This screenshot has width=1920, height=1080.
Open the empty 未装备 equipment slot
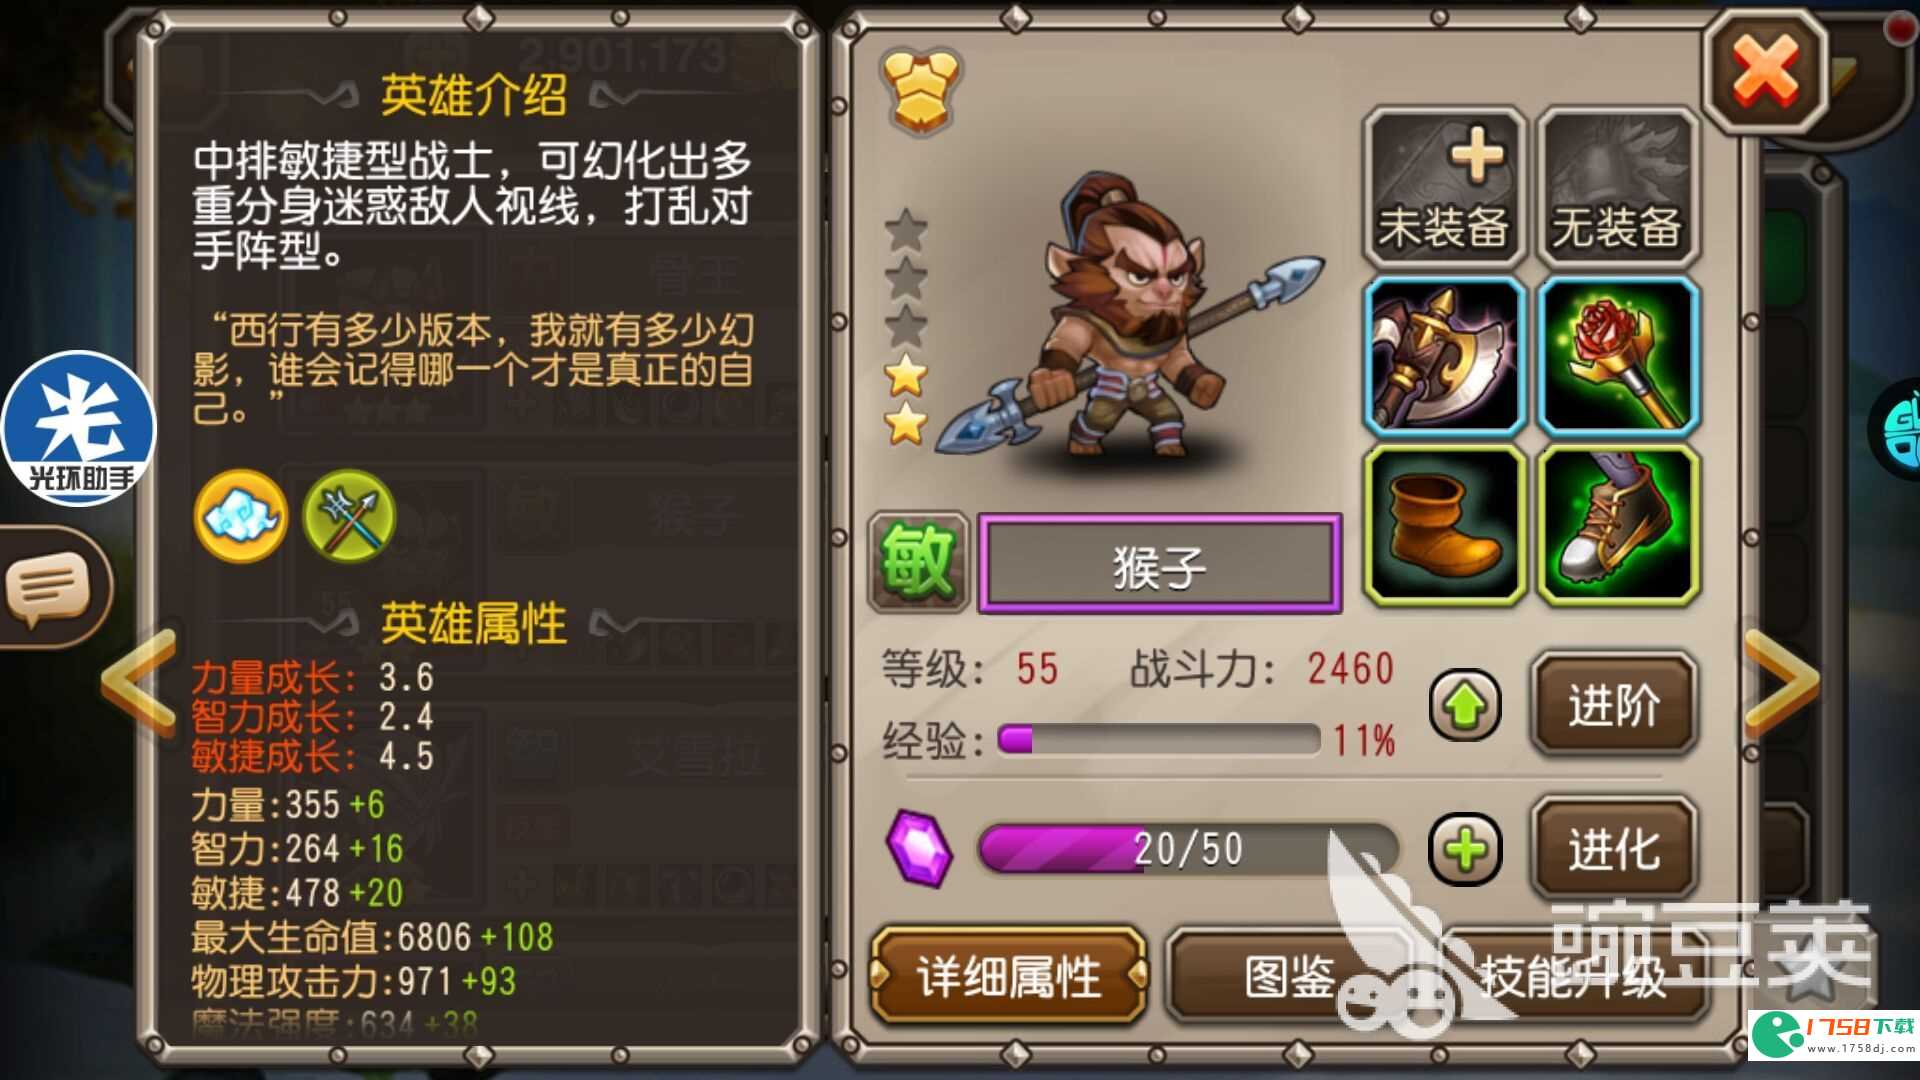(x=1444, y=187)
